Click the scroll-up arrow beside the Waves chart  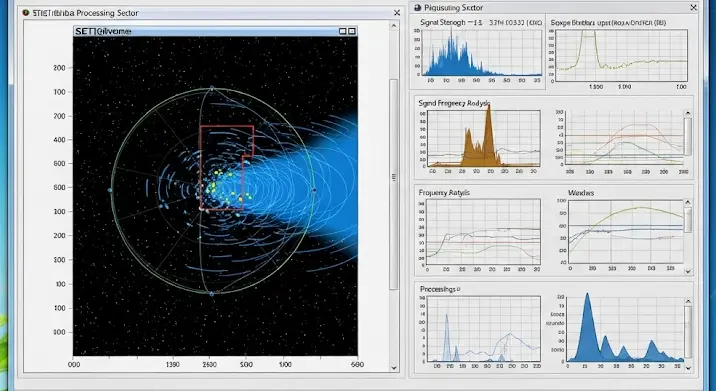(688, 202)
